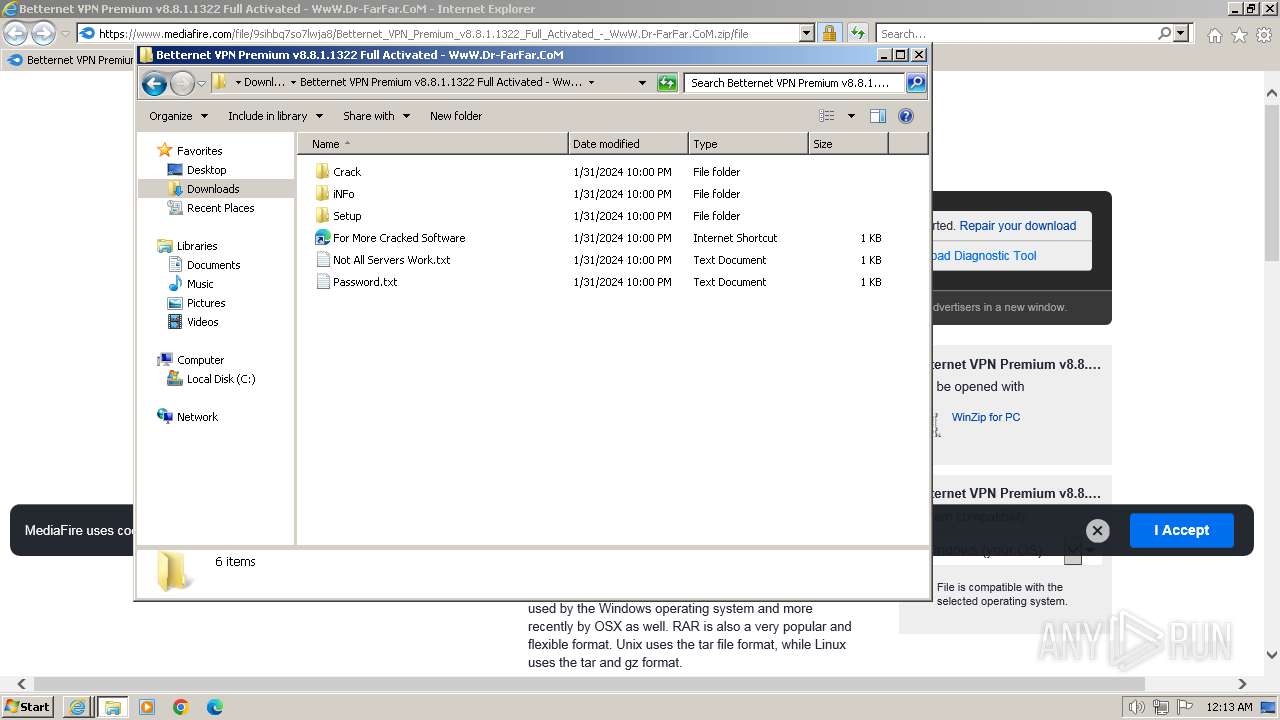
Task: Click taskbar clock showing 12:13 AM
Action: pyautogui.click(x=1229, y=707)
